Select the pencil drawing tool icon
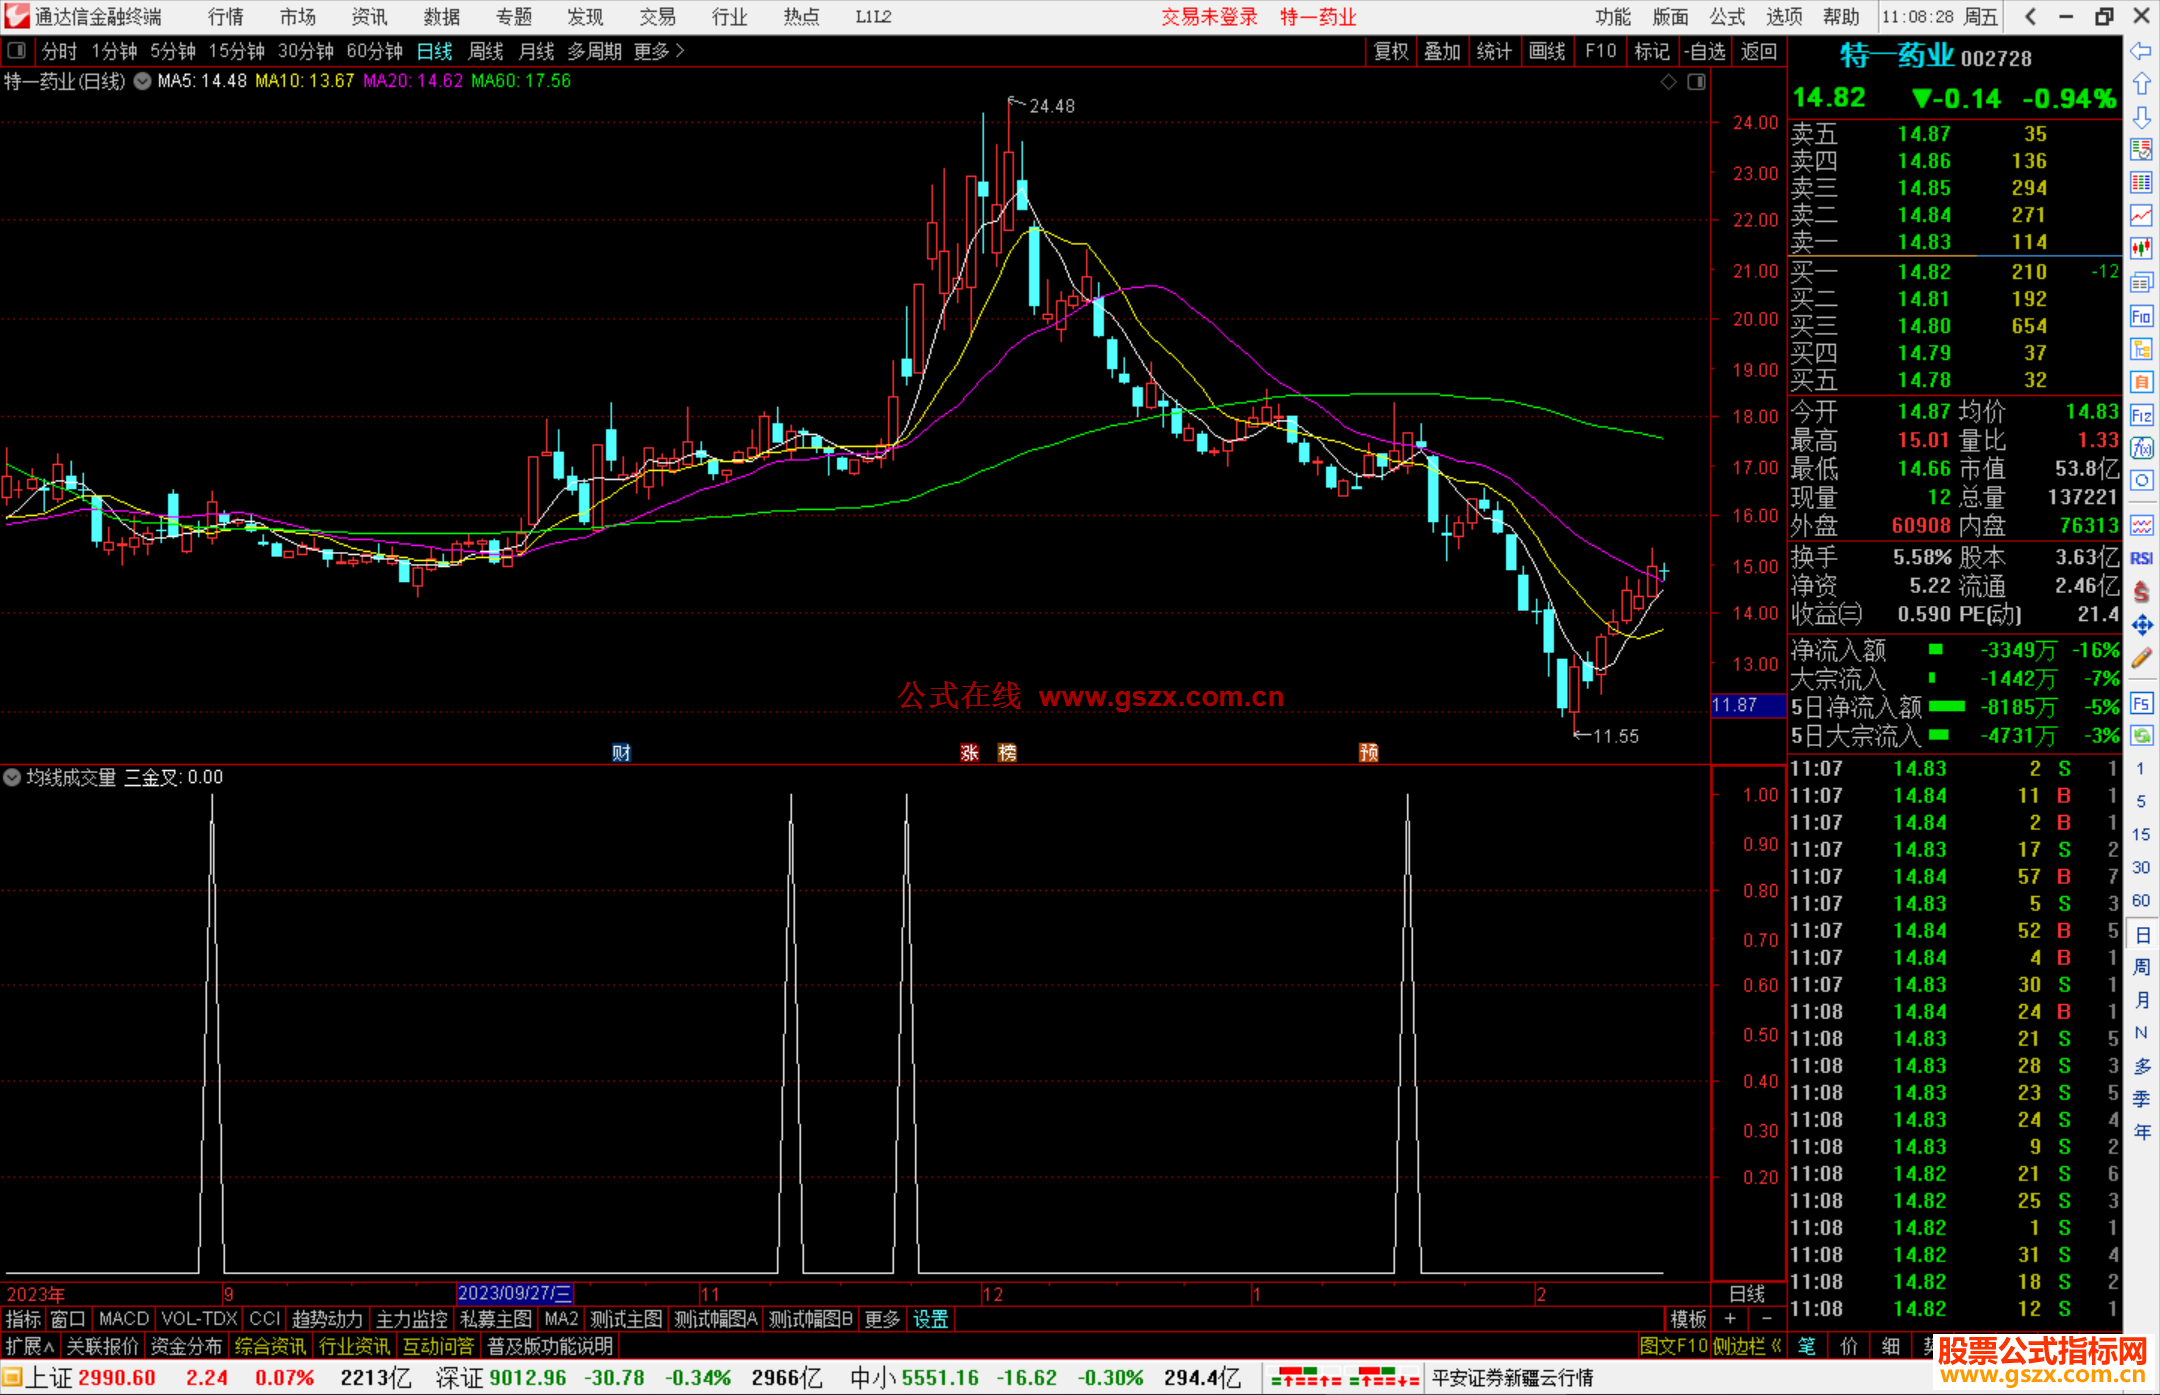 click(x=2140, y=658)
